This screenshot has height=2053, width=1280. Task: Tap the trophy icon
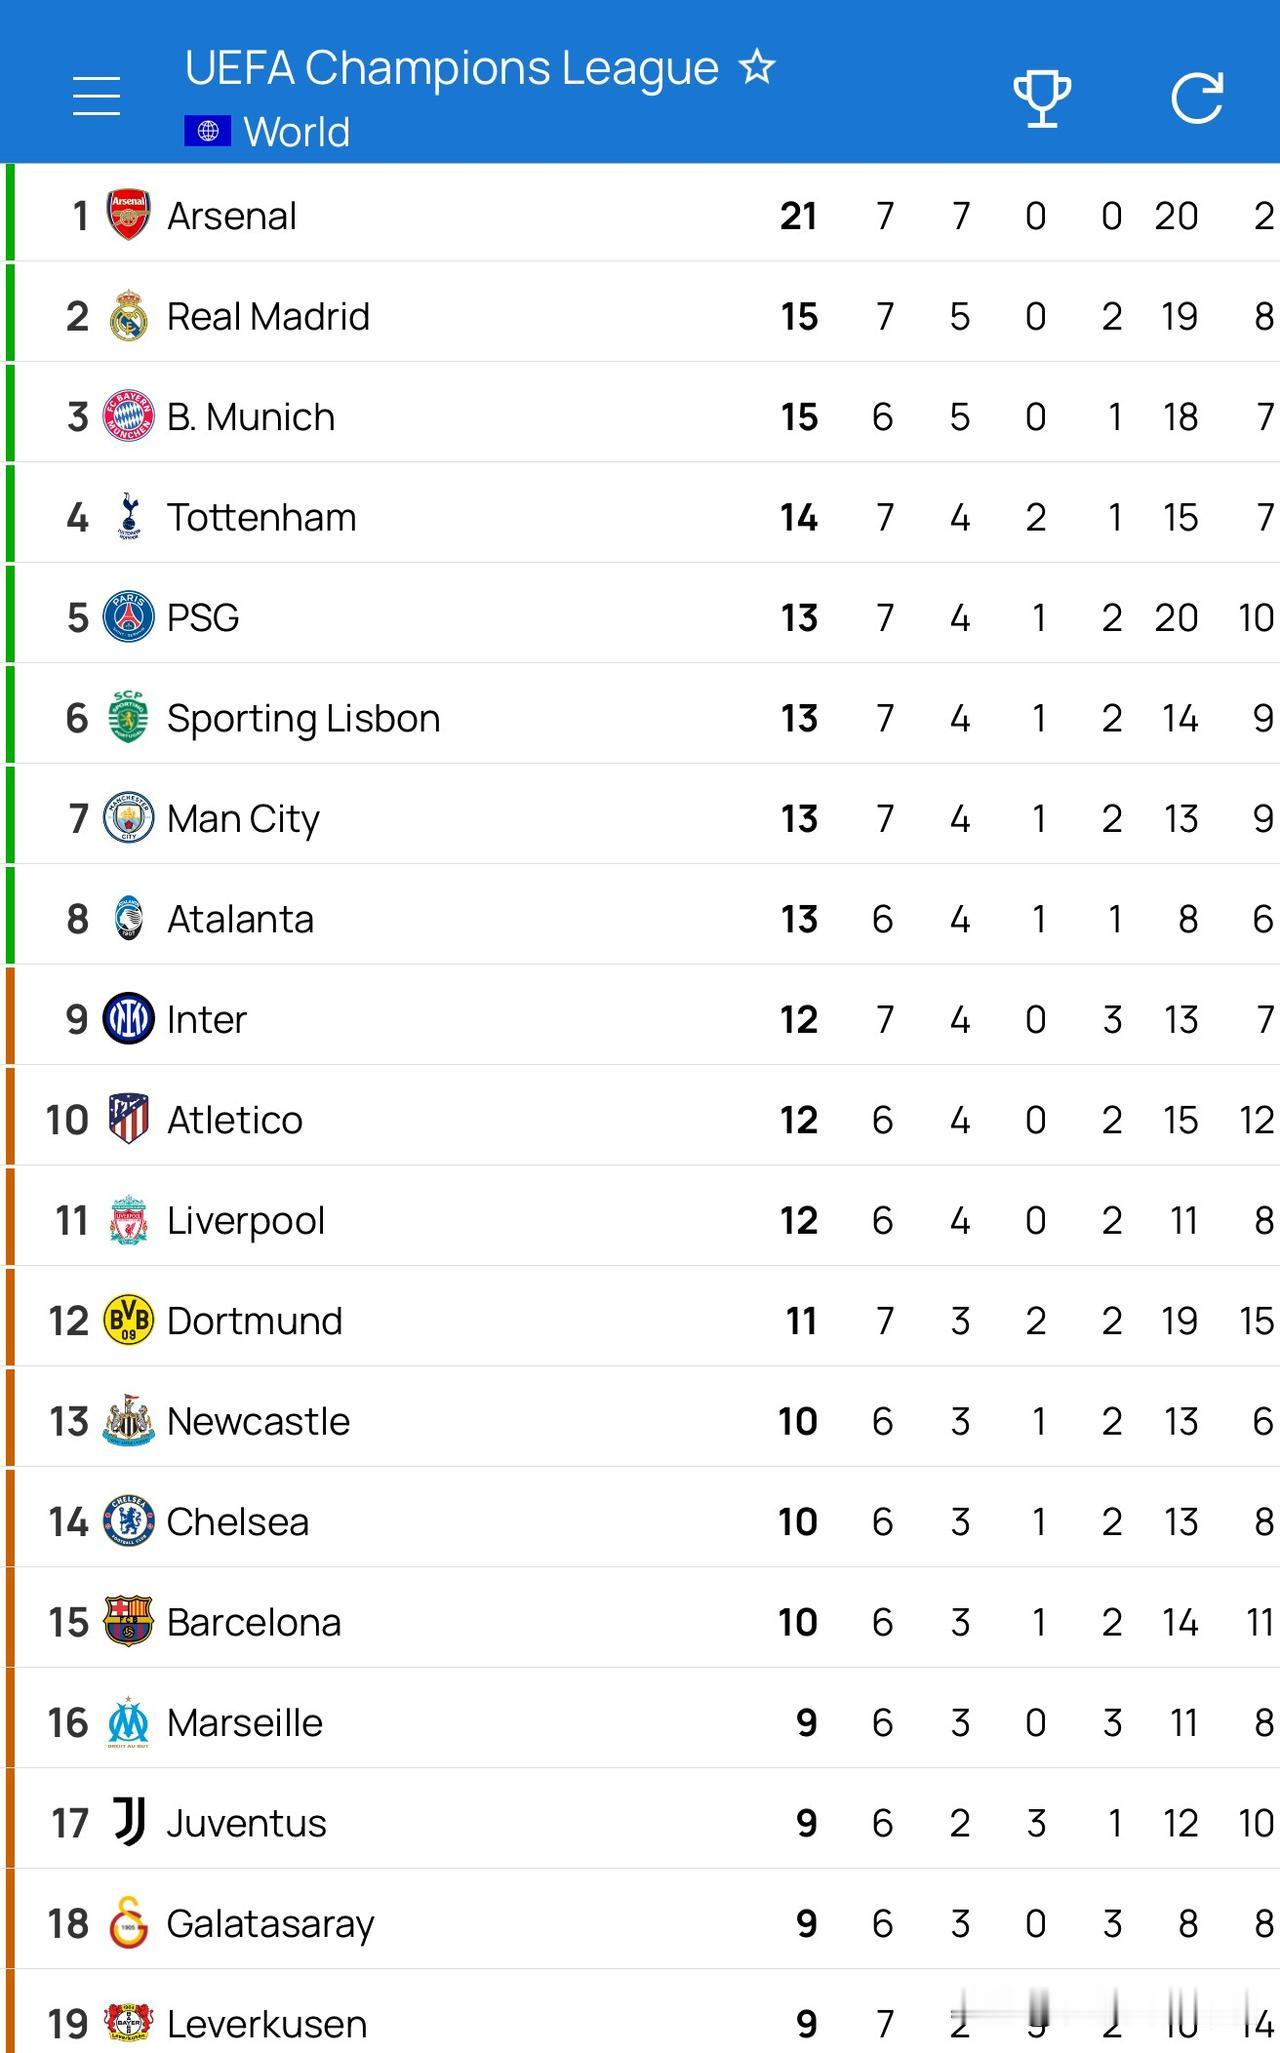click(x=1042, y=98)
